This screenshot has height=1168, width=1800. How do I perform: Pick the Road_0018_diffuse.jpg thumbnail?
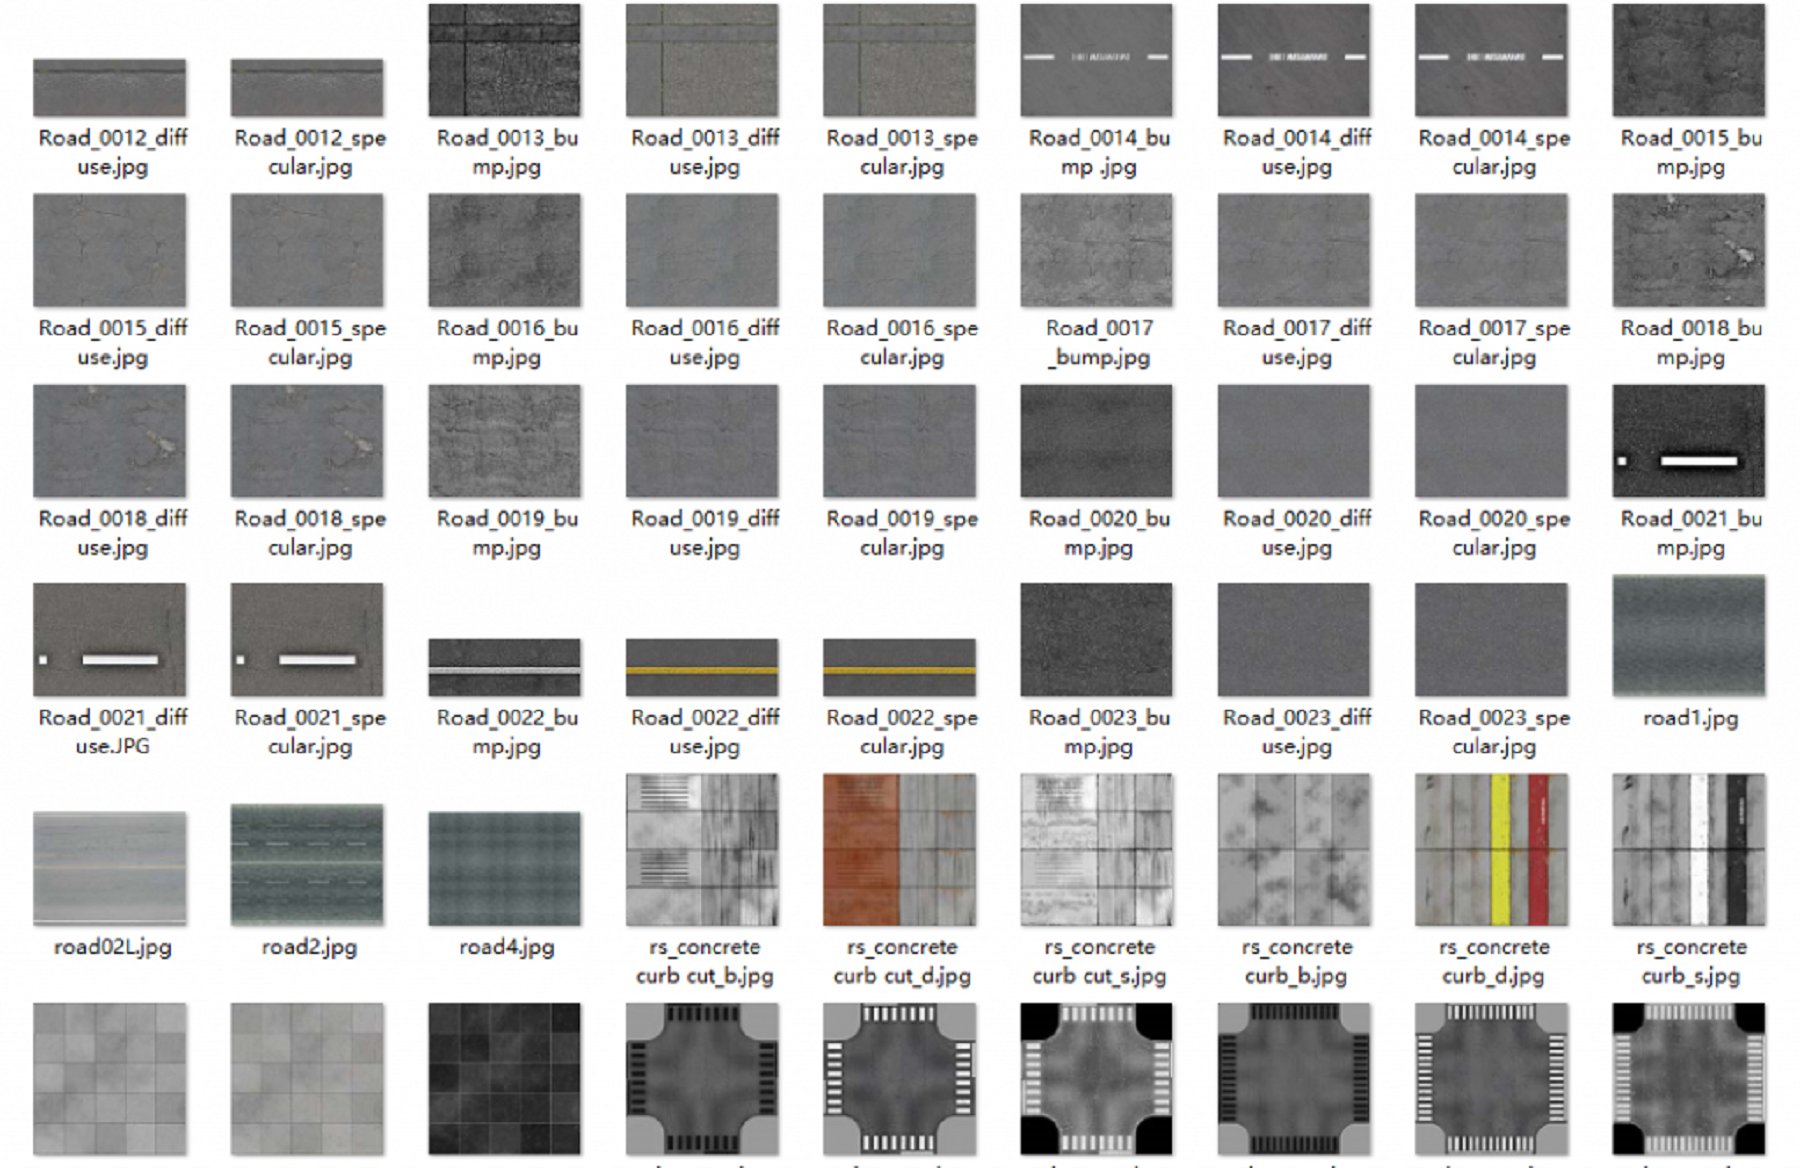[109, 441]
